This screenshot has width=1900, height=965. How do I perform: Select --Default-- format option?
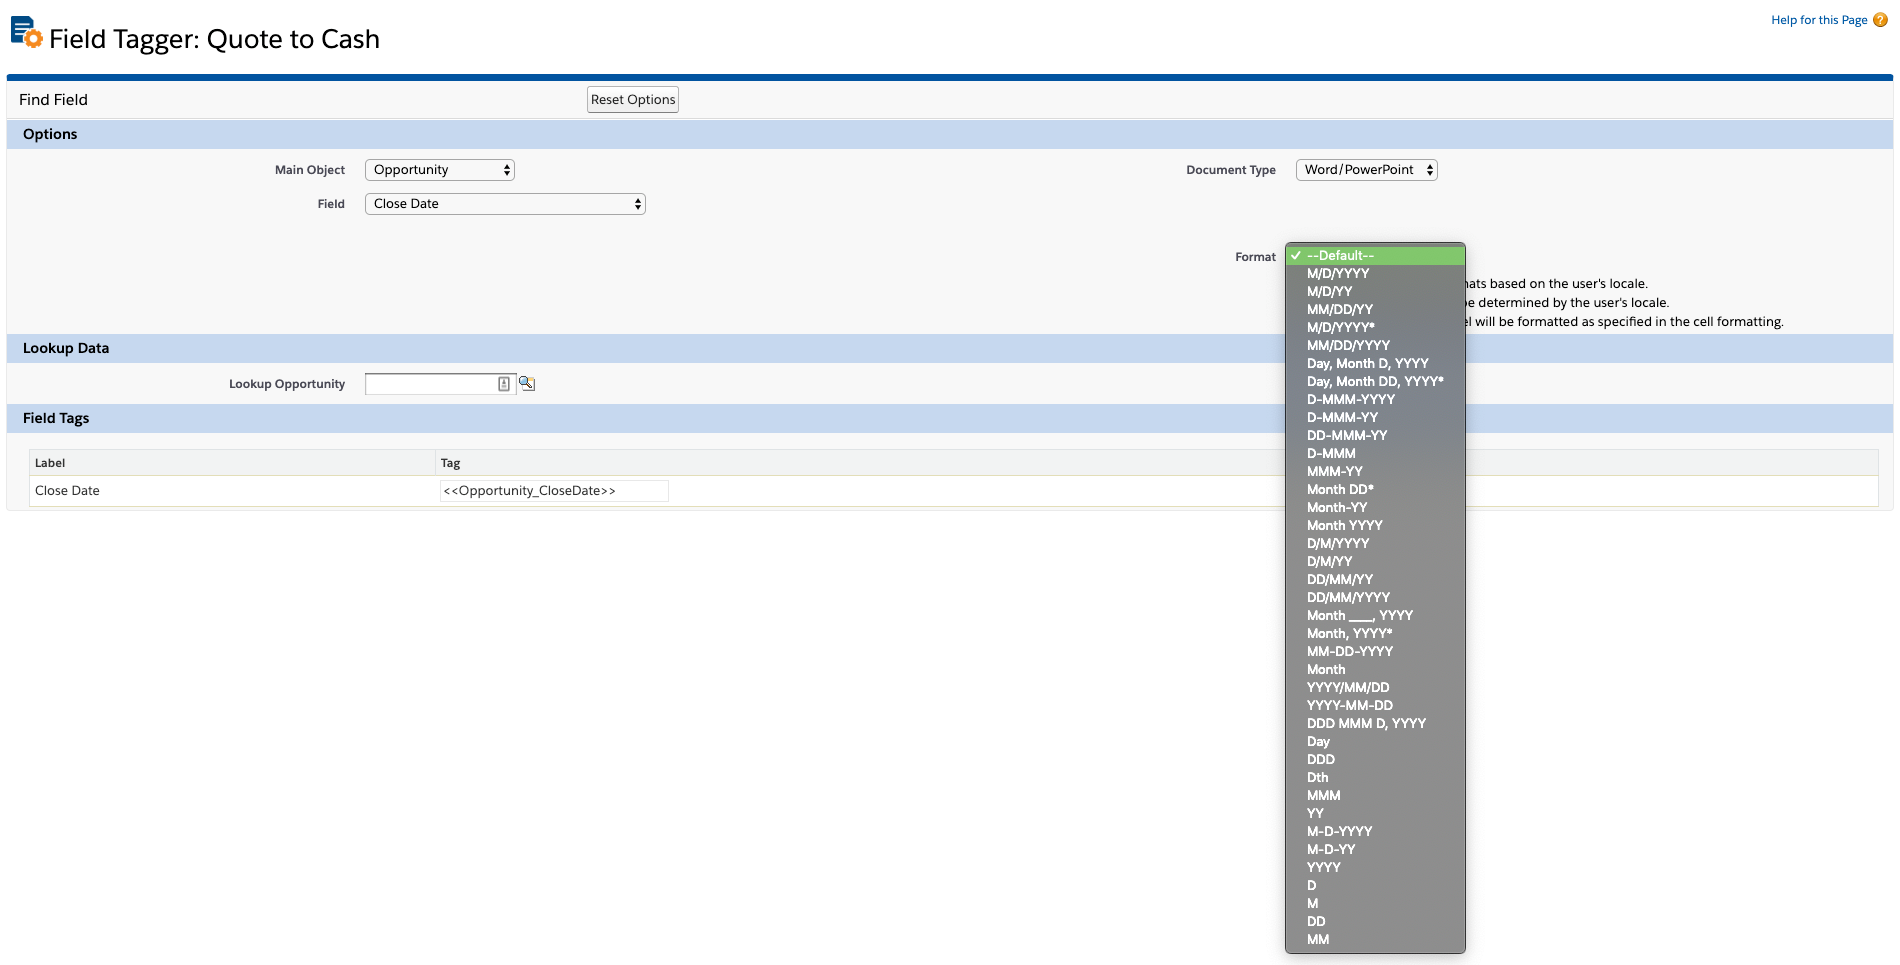point(1375,256)
